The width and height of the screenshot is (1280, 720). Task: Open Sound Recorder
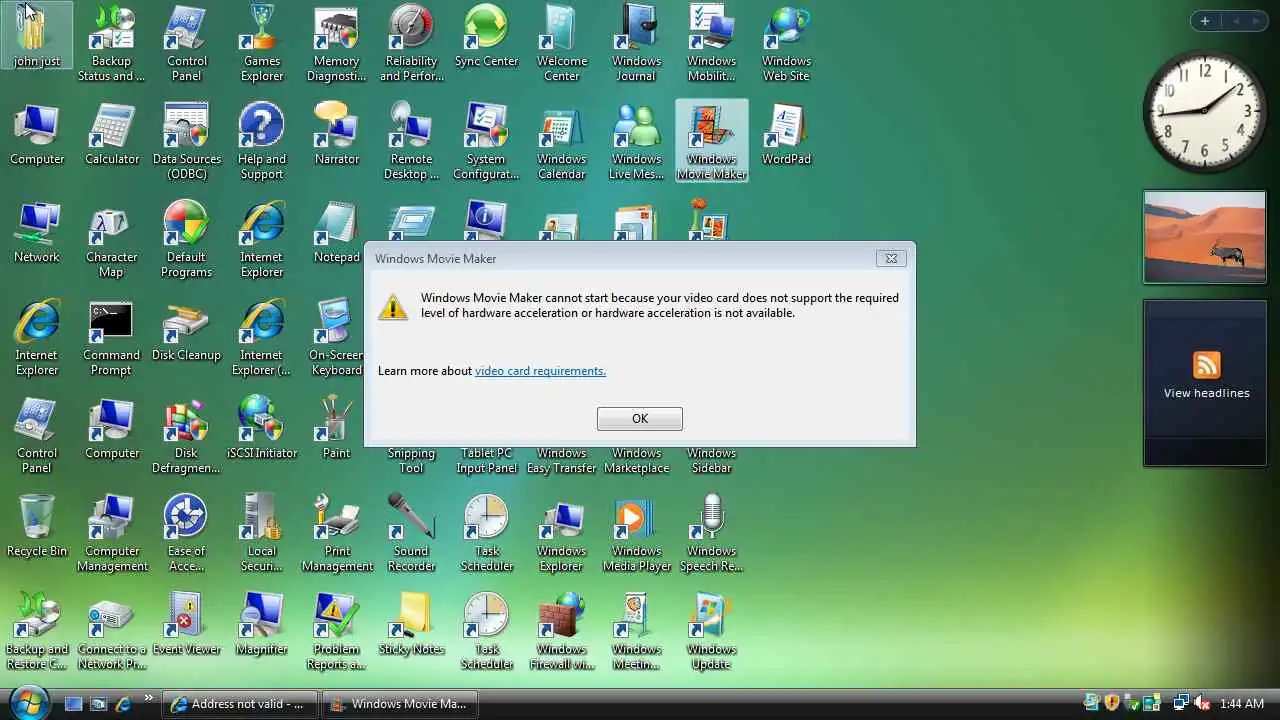[x=411, y=533]
